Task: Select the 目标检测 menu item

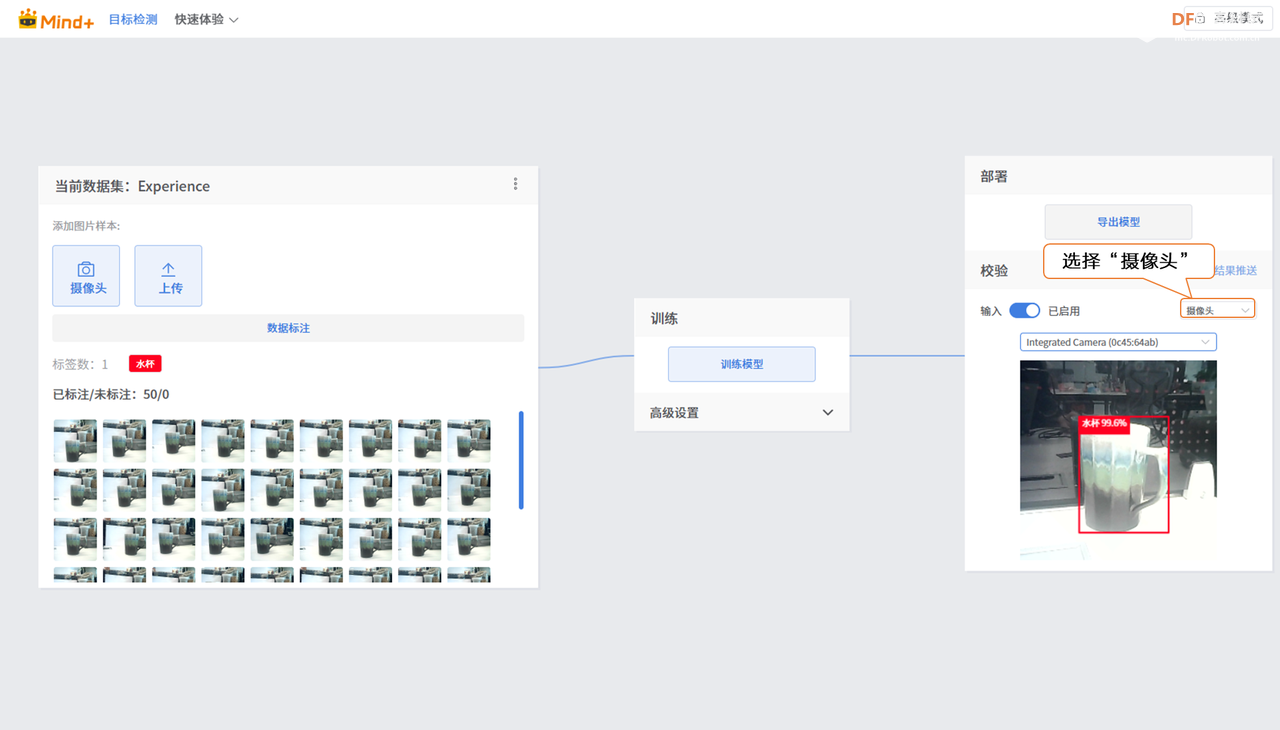Action: tap(133, 18)
